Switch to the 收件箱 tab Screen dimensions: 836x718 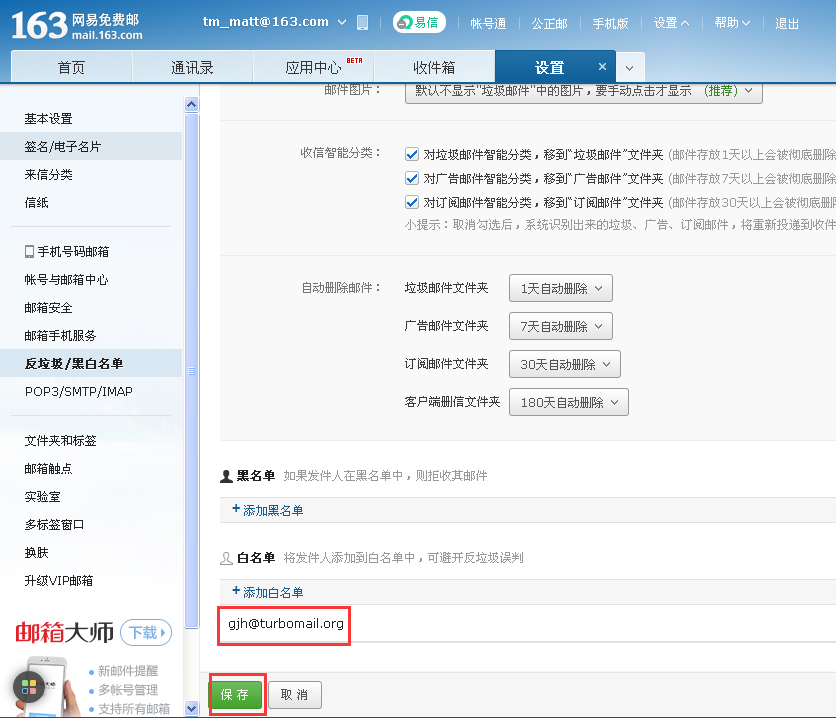(434, 67)
